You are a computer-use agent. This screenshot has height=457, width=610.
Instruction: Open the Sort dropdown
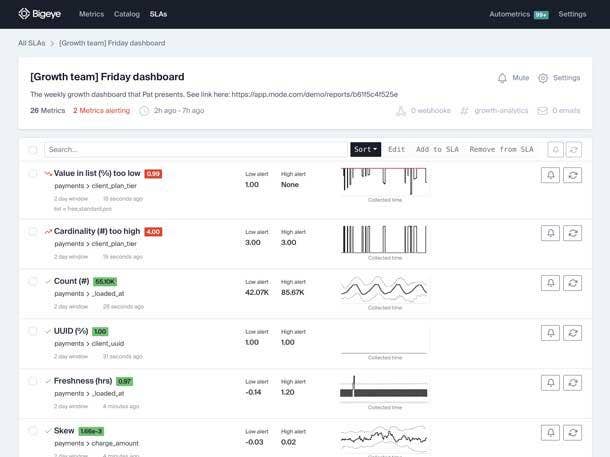(x=365, y=149)
